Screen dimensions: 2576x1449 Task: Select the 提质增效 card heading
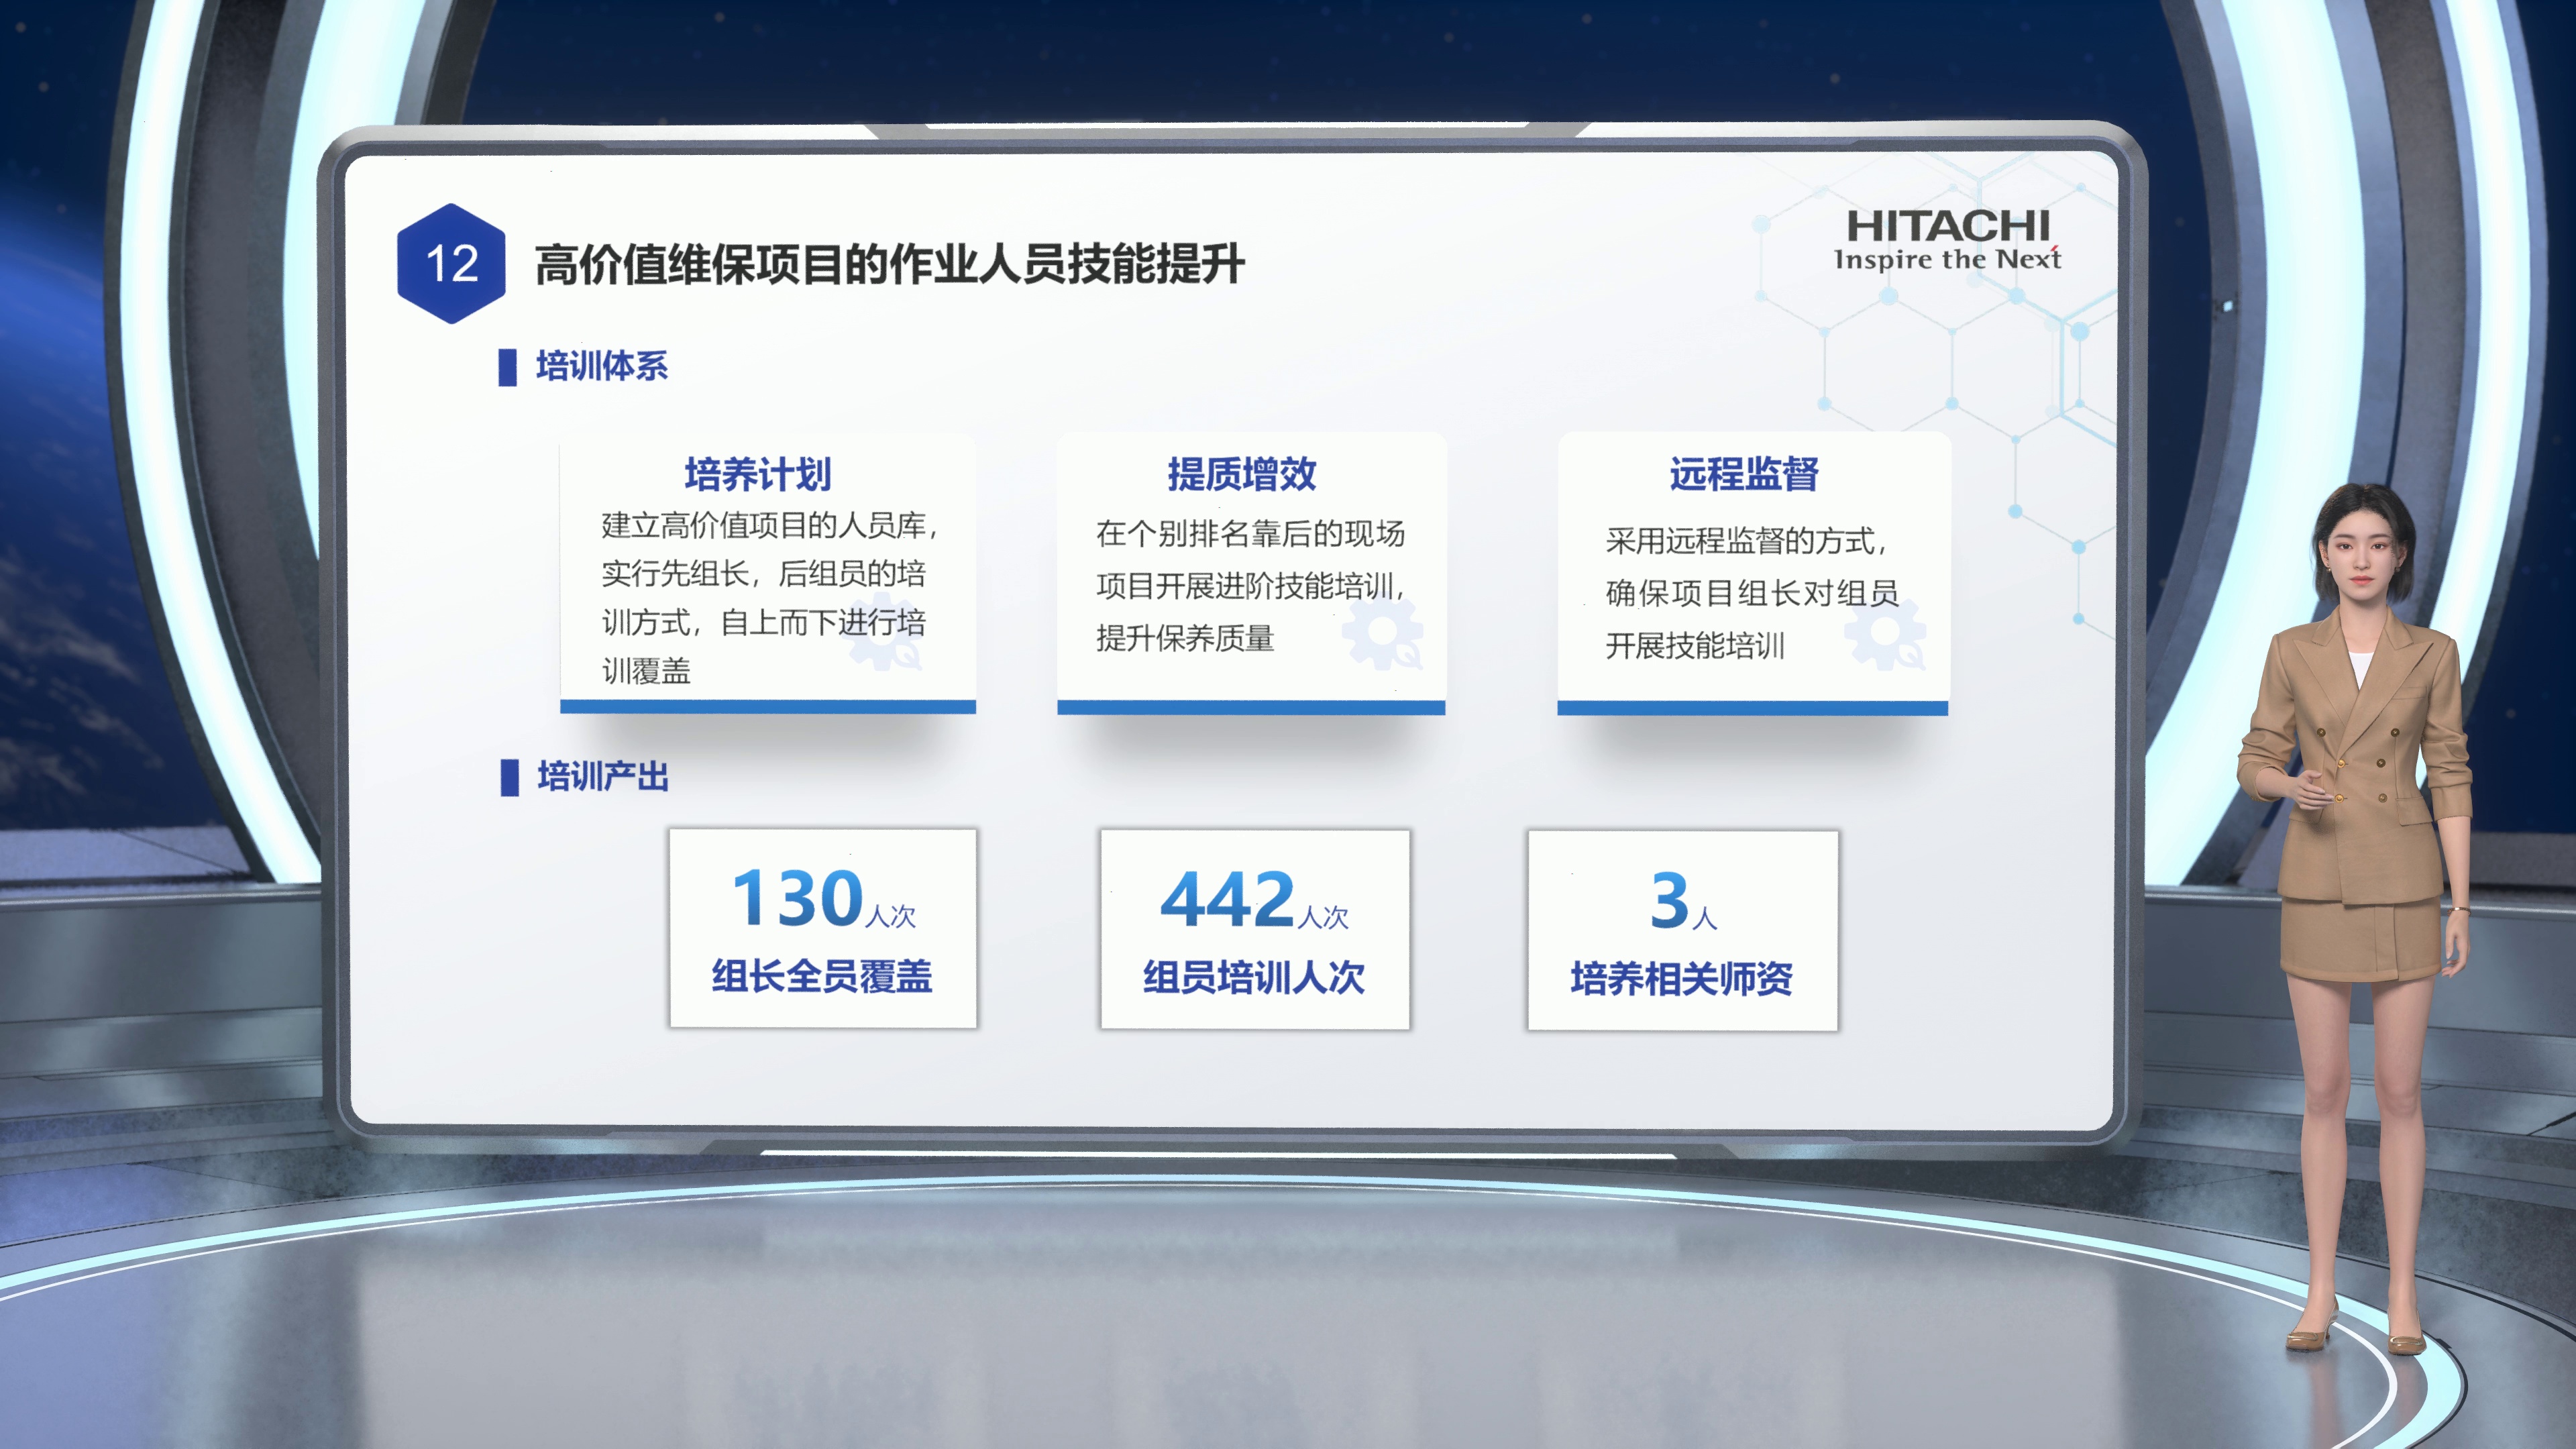(1242, 474)
